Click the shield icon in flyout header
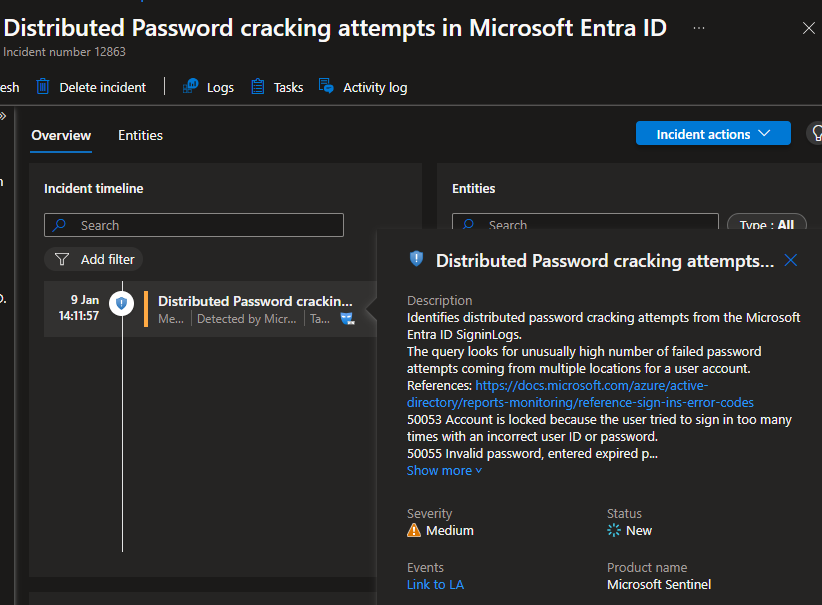Screen dimensions: 822x605 click(417, 259)
